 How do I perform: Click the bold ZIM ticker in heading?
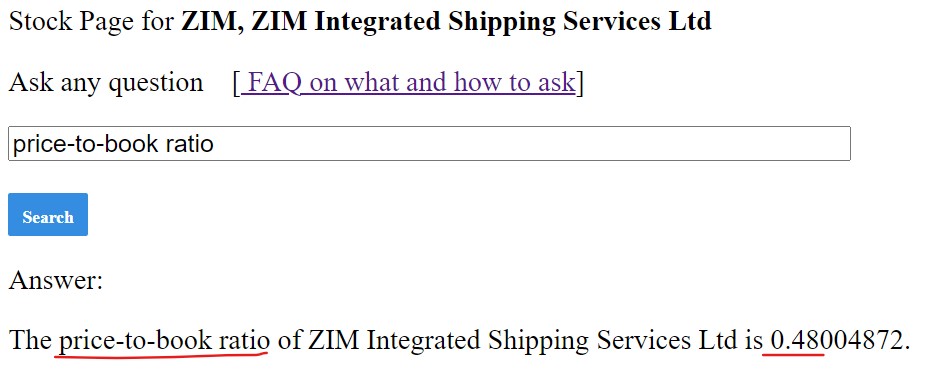pos(211,21)
